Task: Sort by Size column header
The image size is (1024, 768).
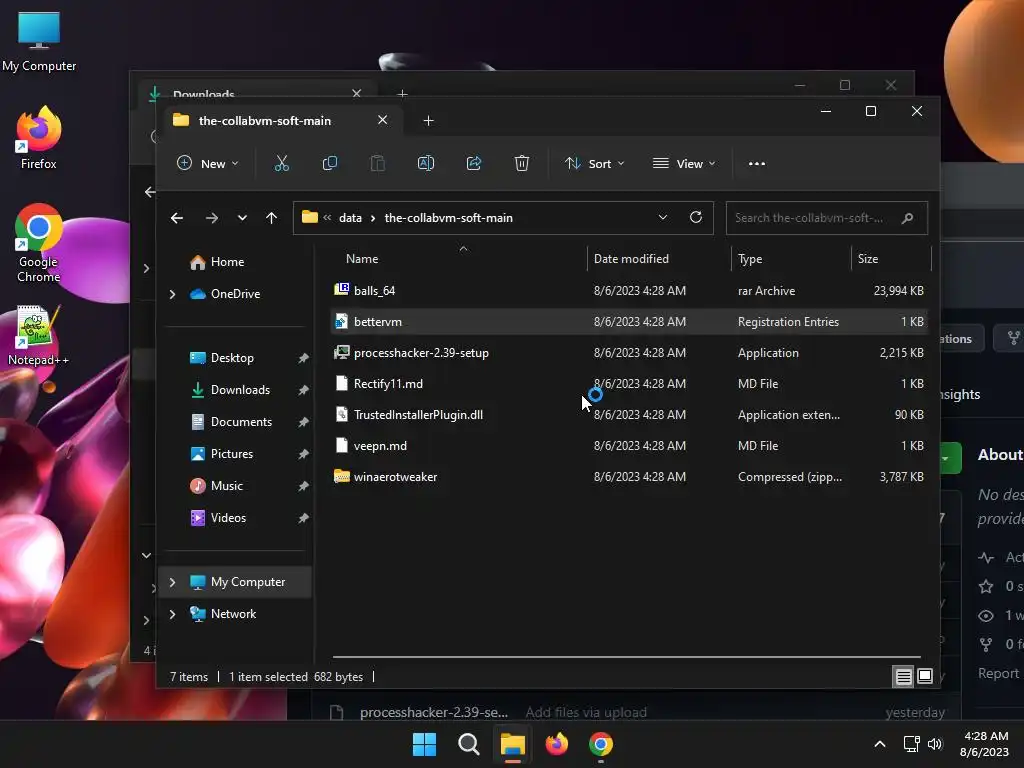Action: pyautogui.click(x=867, y=259)
